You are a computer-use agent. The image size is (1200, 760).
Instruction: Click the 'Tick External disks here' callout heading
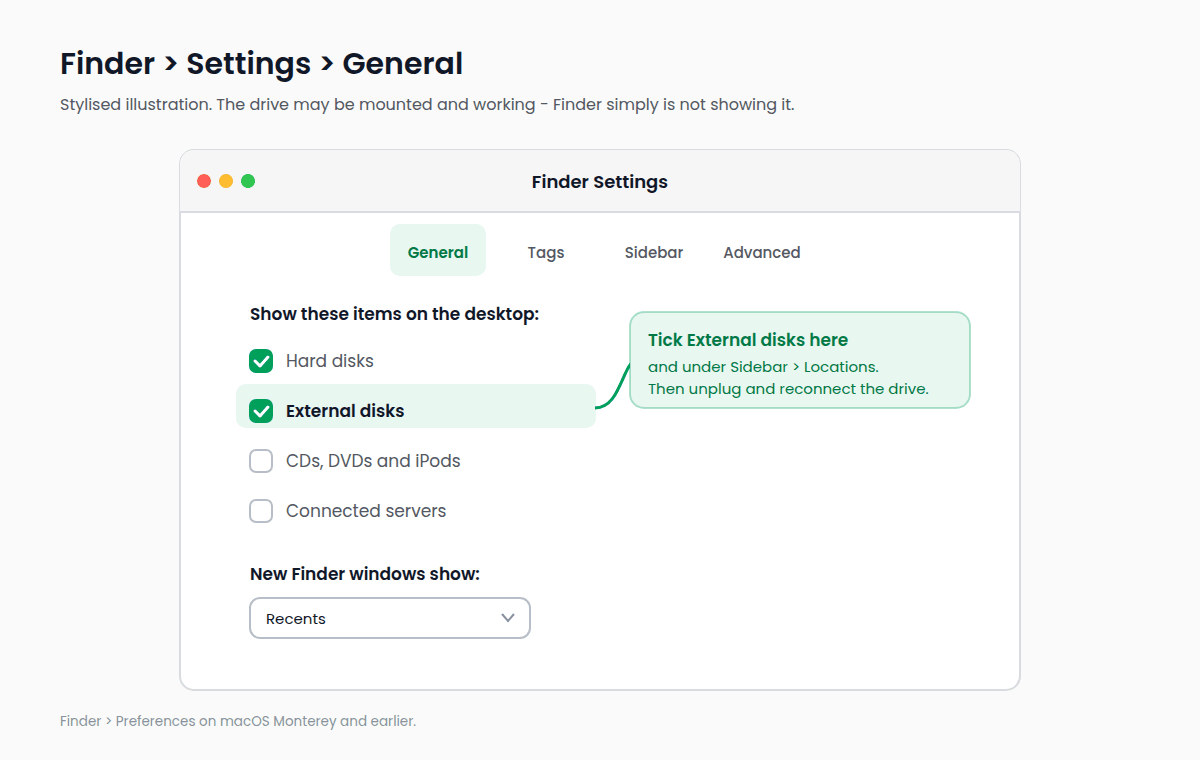click(x=748, y=340)
